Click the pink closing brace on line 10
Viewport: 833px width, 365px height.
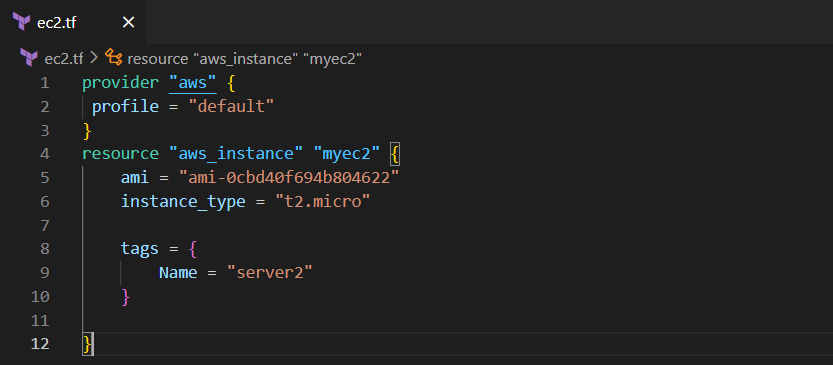[x=125, y=296]
